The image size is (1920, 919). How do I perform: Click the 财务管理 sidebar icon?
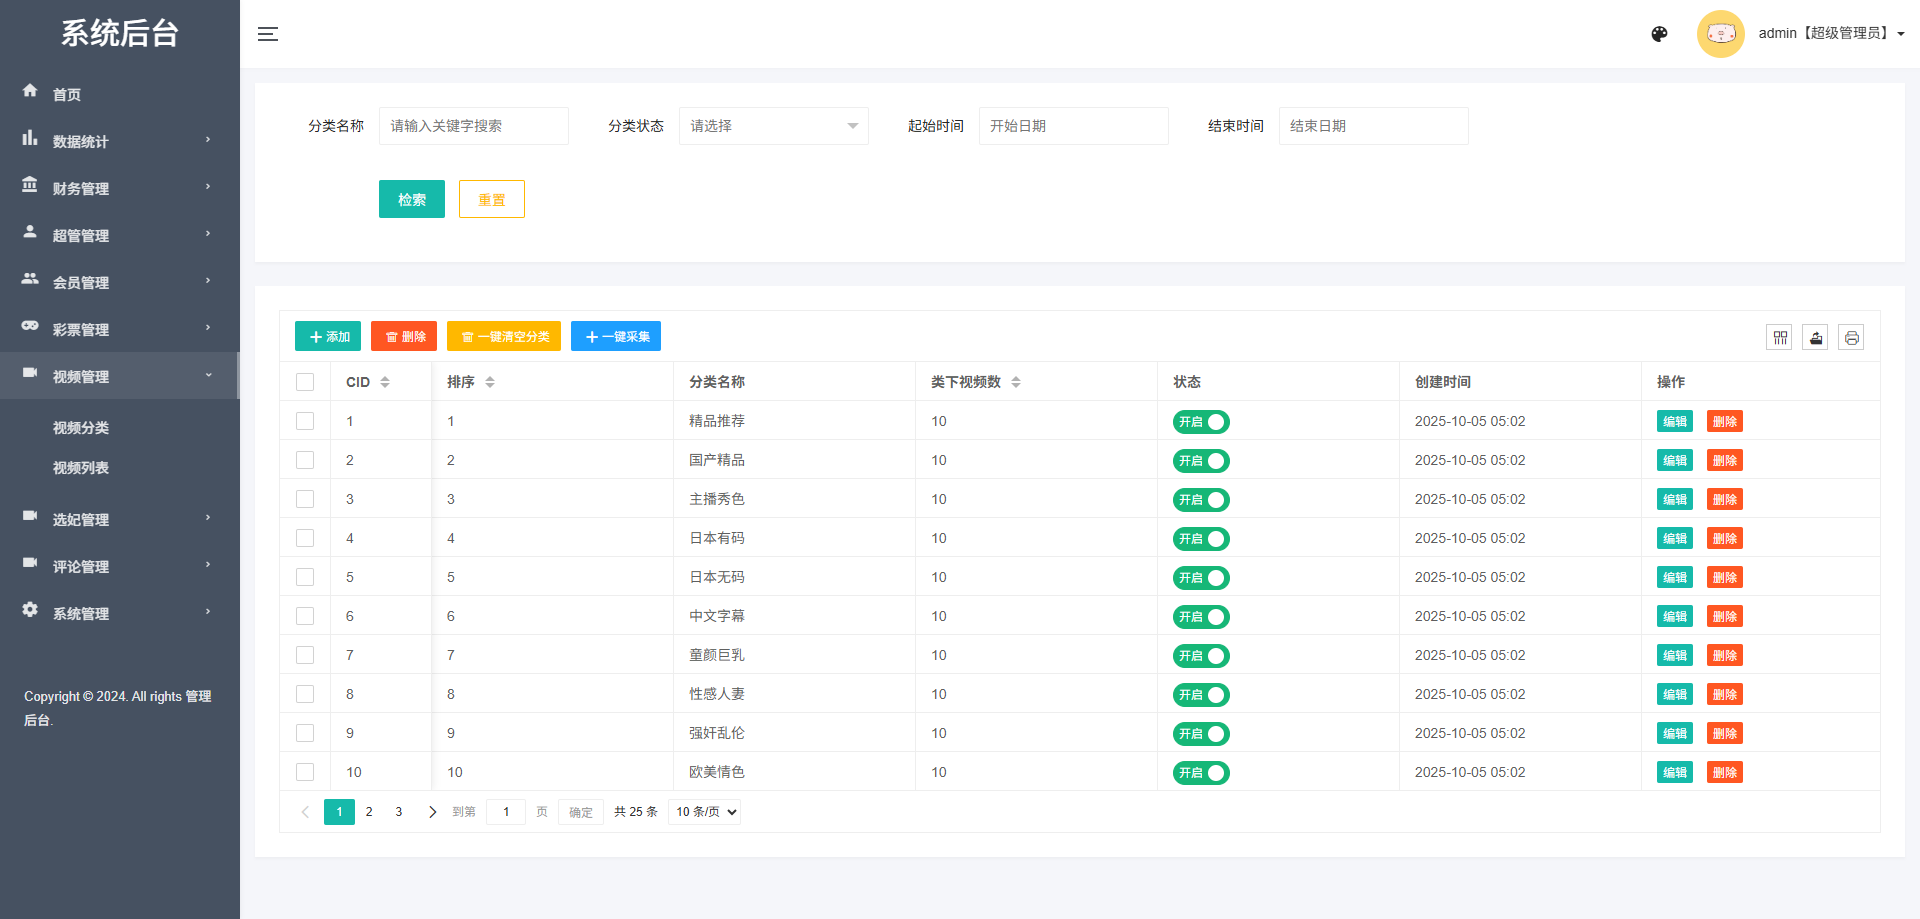click(30, 186)
